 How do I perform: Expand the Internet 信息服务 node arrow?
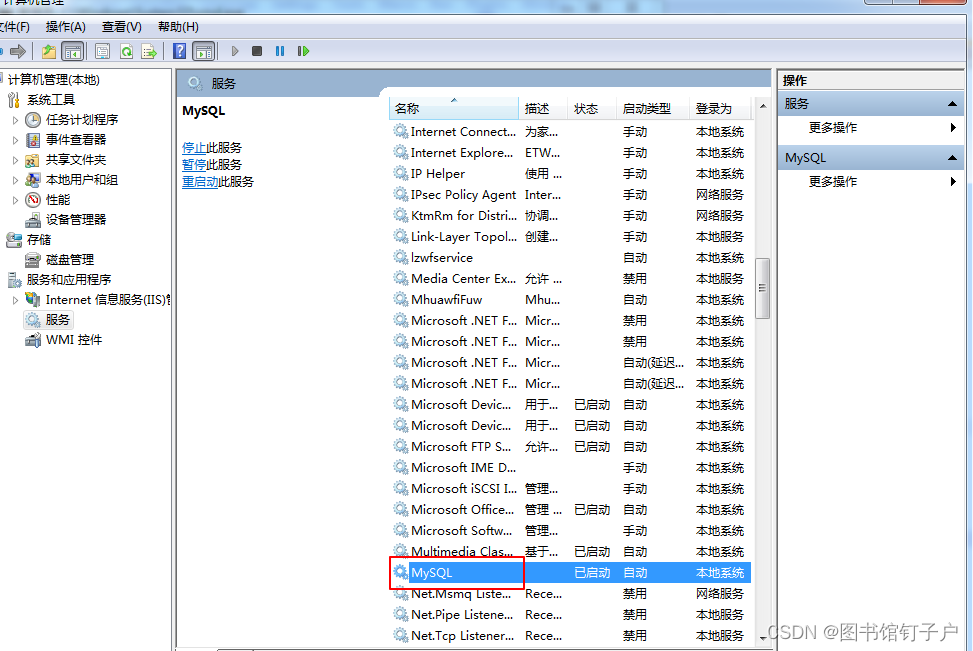tap(16, 300)
